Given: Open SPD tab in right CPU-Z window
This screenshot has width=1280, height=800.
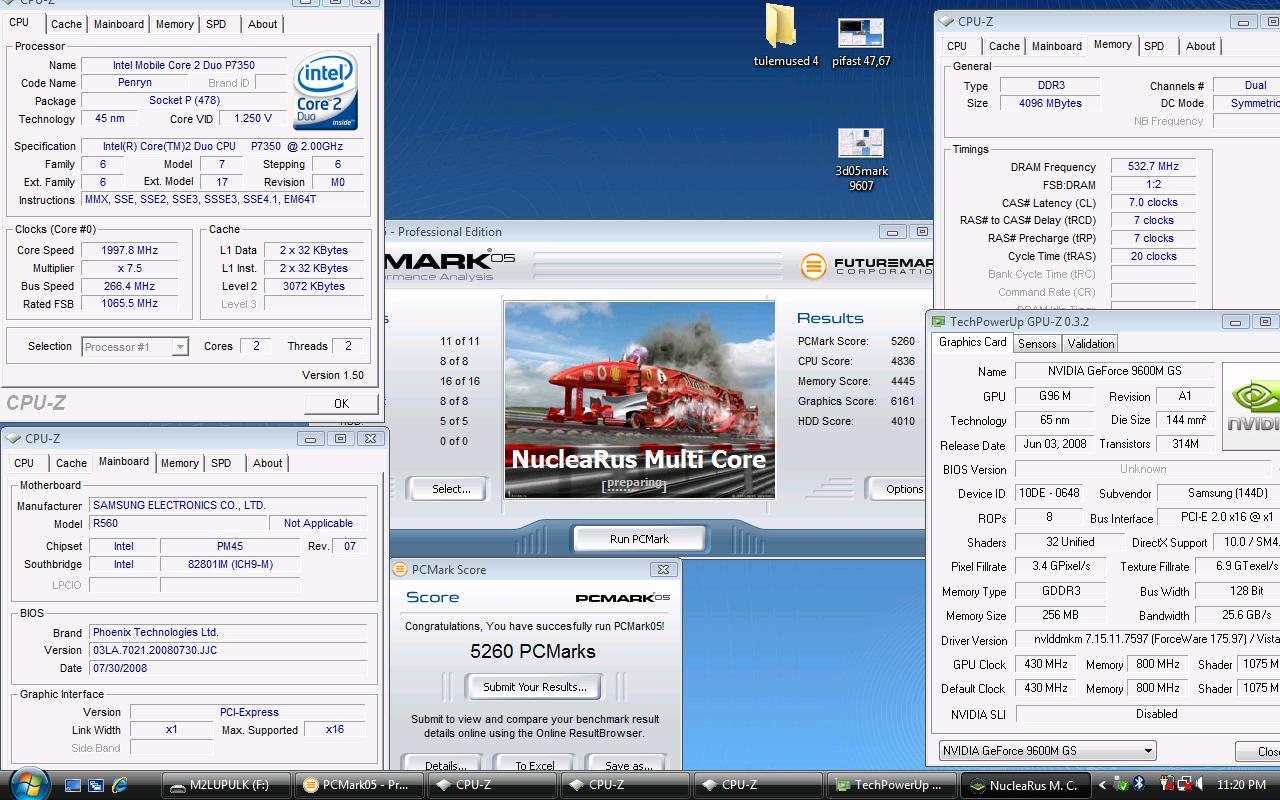Looking at the screenshot, I should click(x=1154, y=46).
